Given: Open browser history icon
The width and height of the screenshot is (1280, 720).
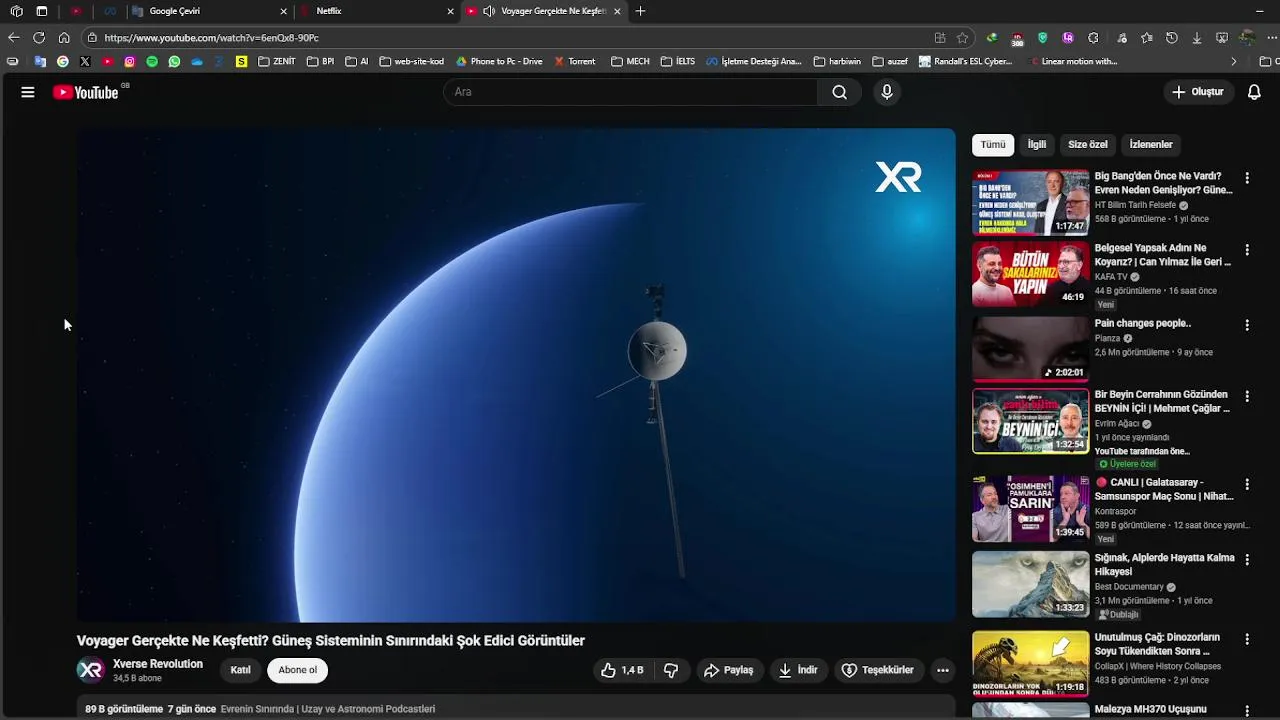Looking at the screenshot, I should pos(1172,37).
